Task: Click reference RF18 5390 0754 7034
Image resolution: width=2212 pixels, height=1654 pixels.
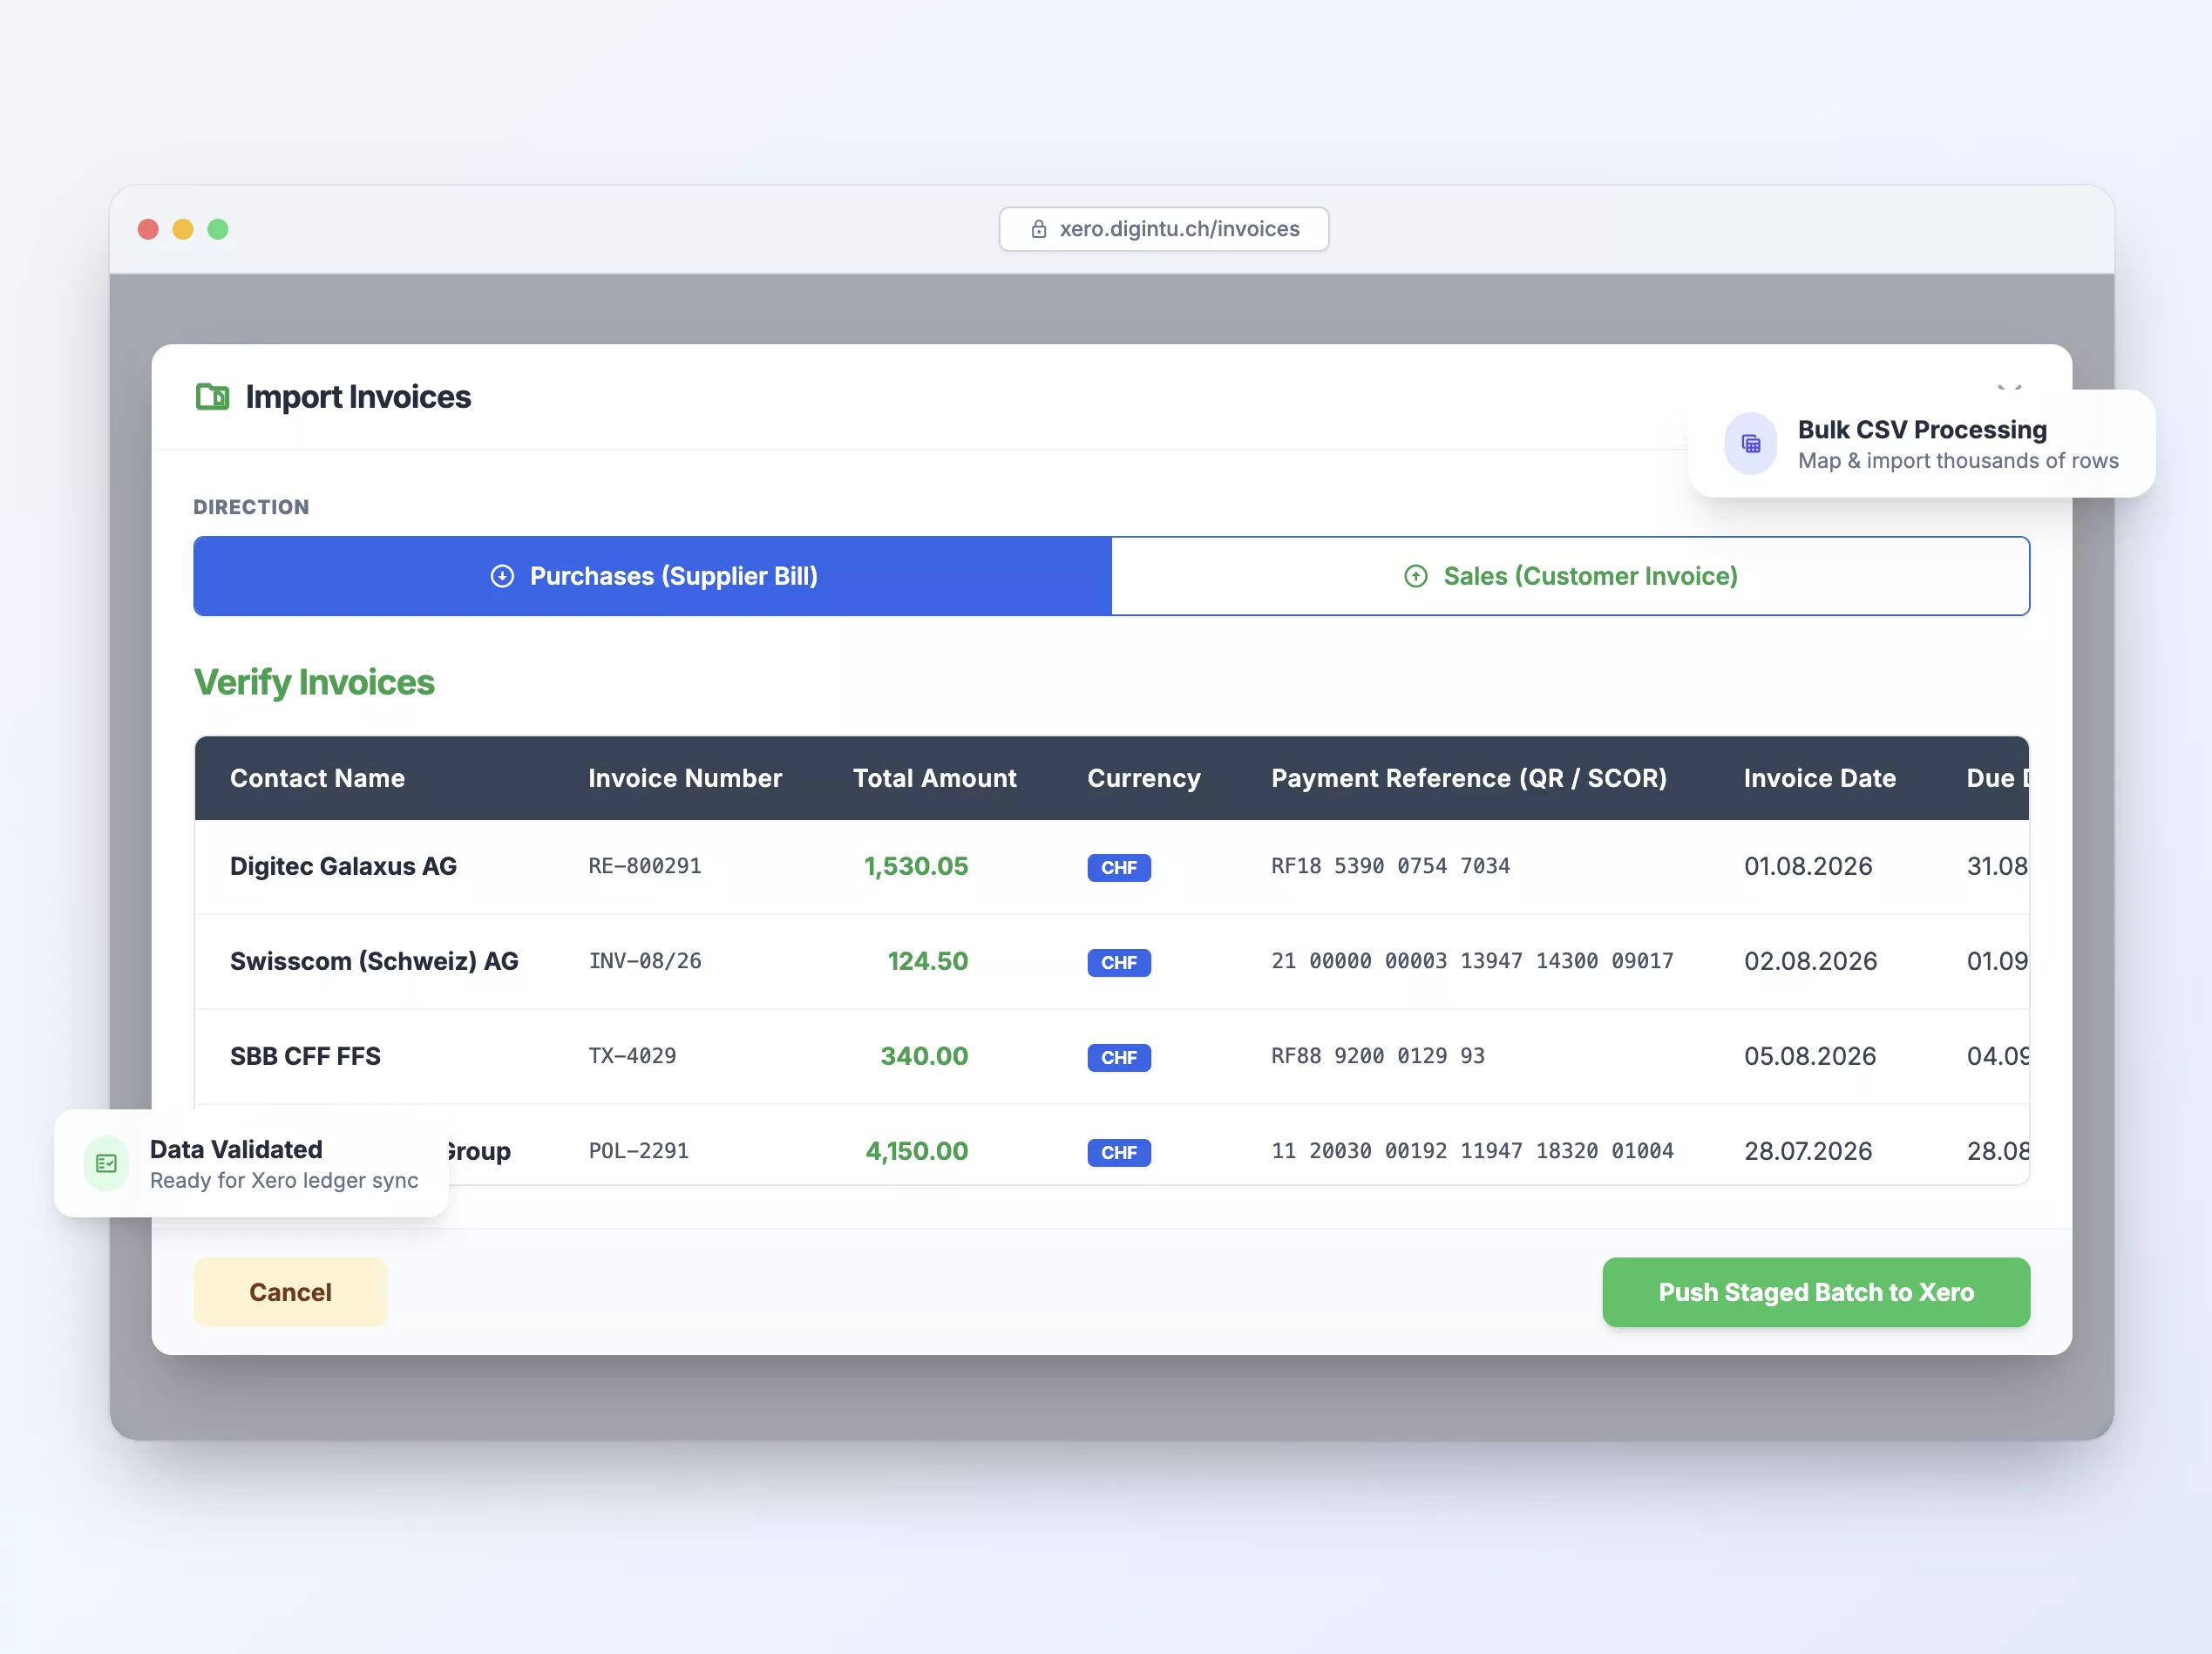Action: pyautogui.click(x=1390, y=866)
